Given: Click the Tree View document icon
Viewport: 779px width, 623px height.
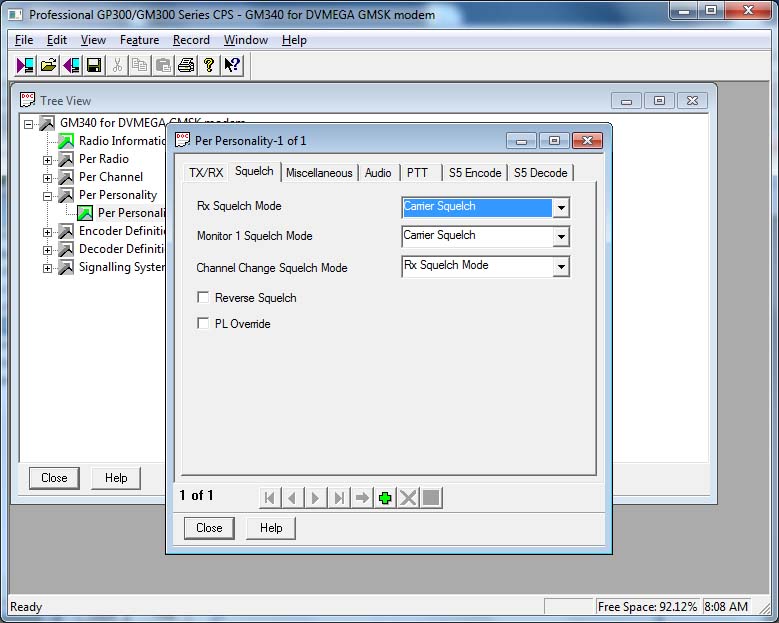Looking at the screenshot, I should point(27,99).
